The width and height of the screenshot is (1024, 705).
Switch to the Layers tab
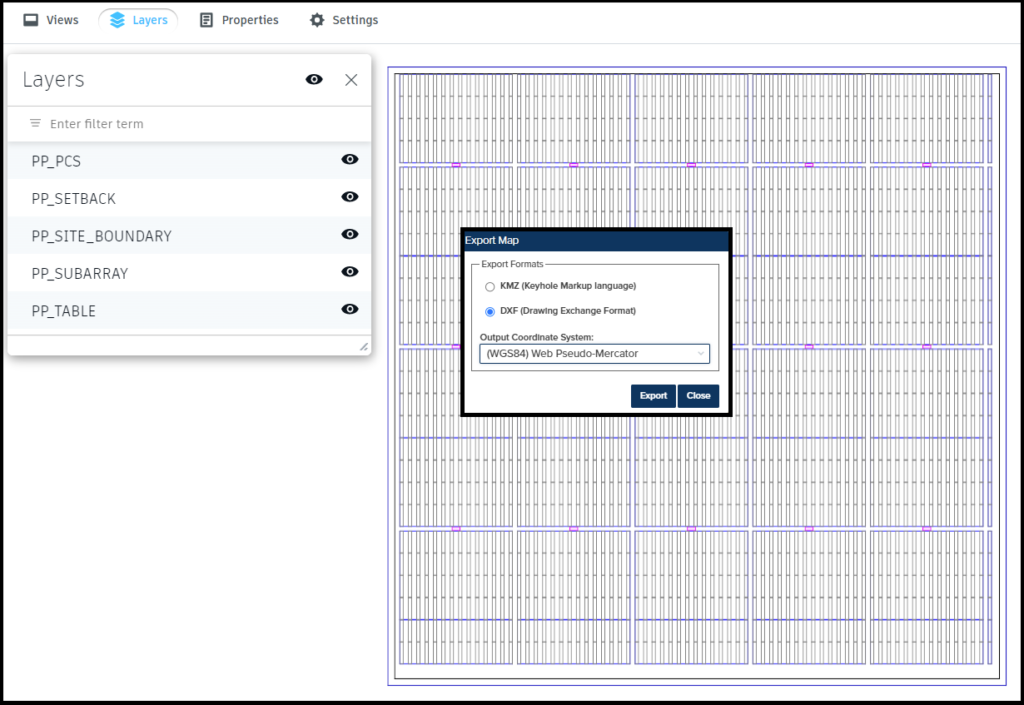click(x=138, y=20)
